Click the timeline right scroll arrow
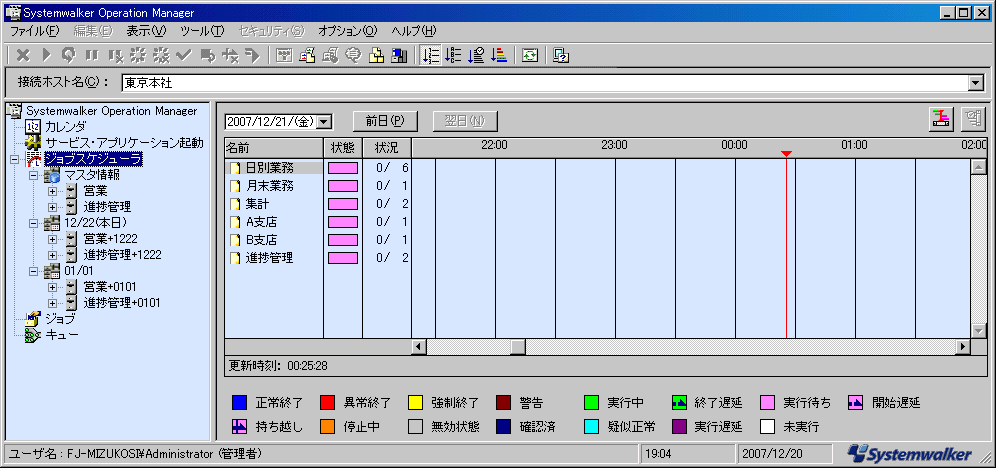Screen dimensions: 996x468 click(x=963, y=347)
